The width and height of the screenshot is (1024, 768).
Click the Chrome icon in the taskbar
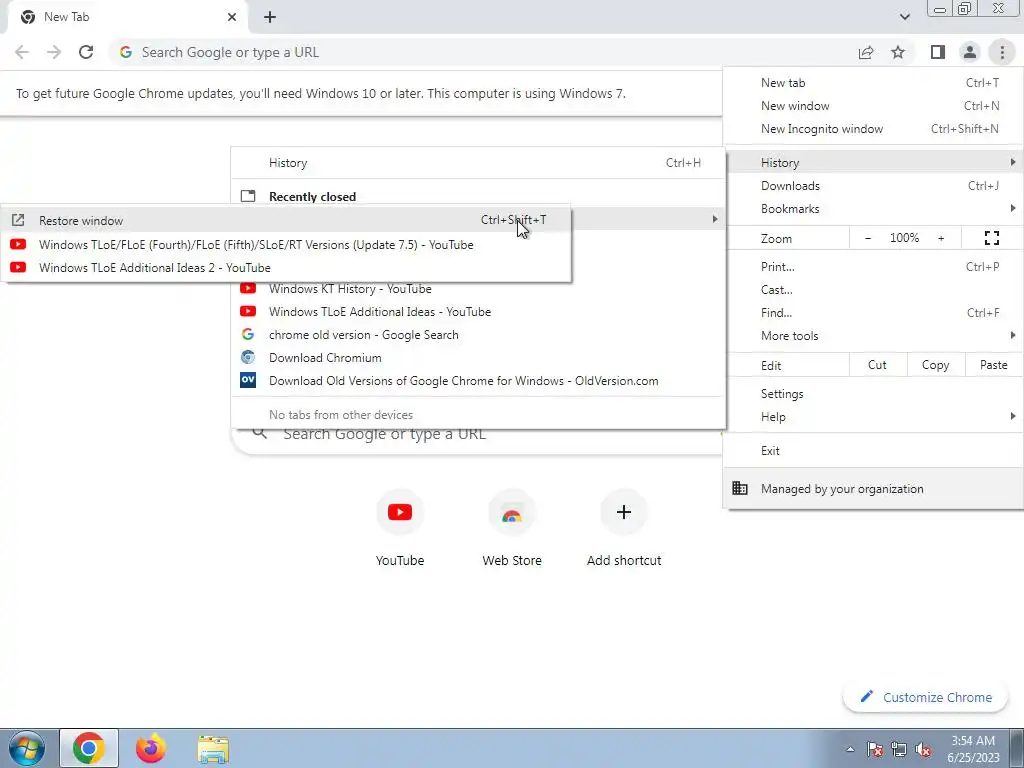pos(89,748)
